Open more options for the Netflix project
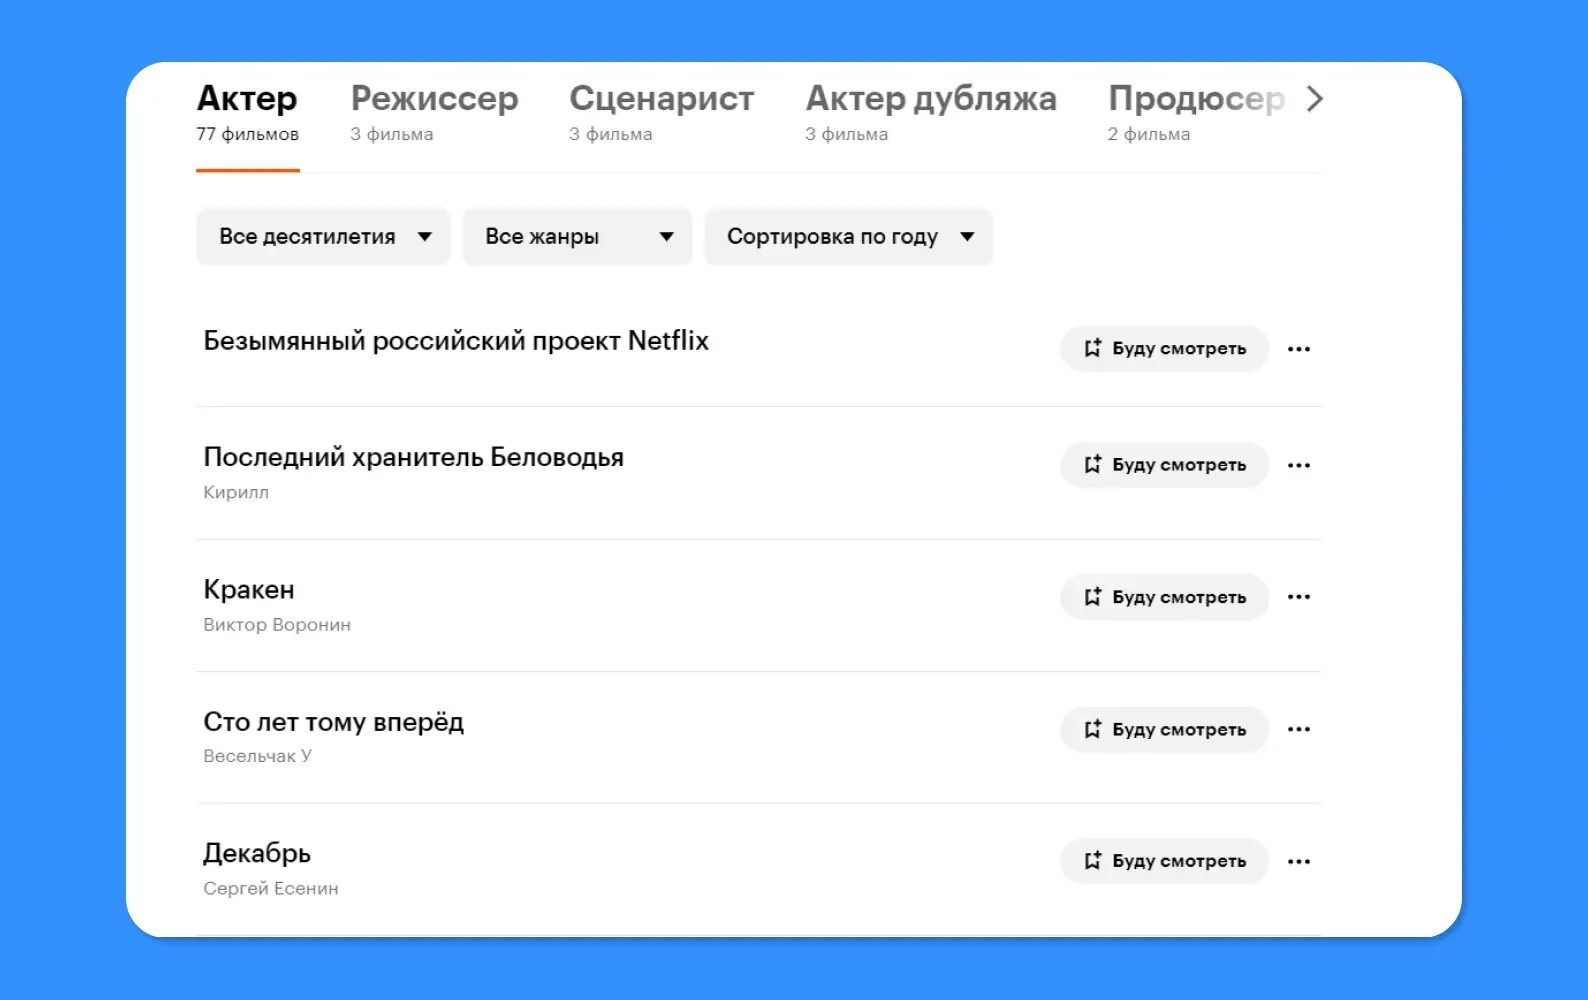The image size is (1588, 1000). 1299,349
